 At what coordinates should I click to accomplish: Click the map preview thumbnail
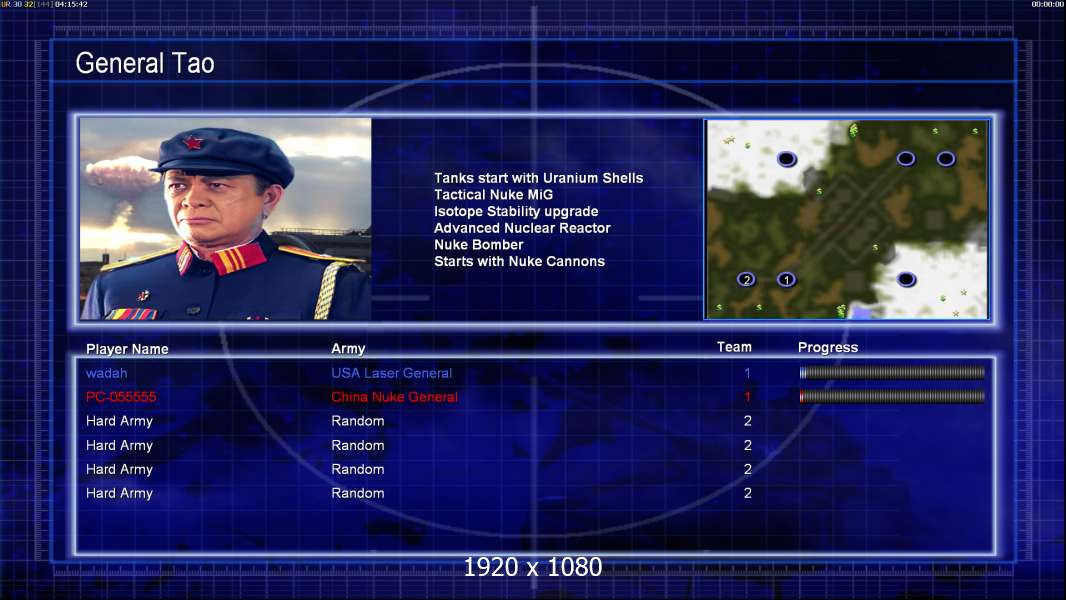coord(846,219)
